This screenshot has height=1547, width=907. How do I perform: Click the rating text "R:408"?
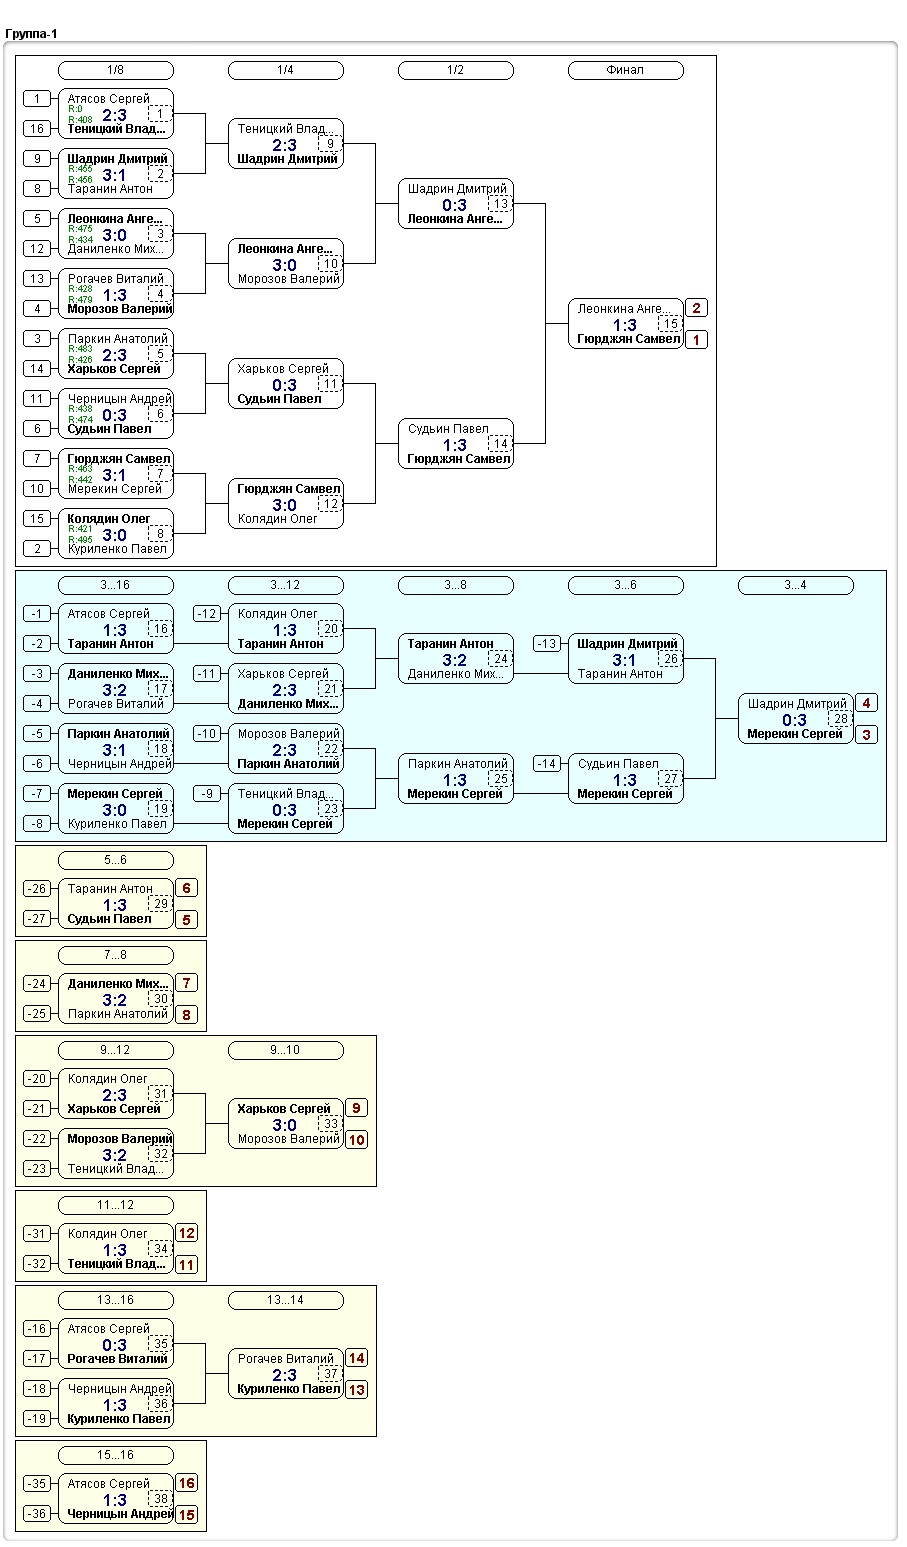click(x=80, y=120)
